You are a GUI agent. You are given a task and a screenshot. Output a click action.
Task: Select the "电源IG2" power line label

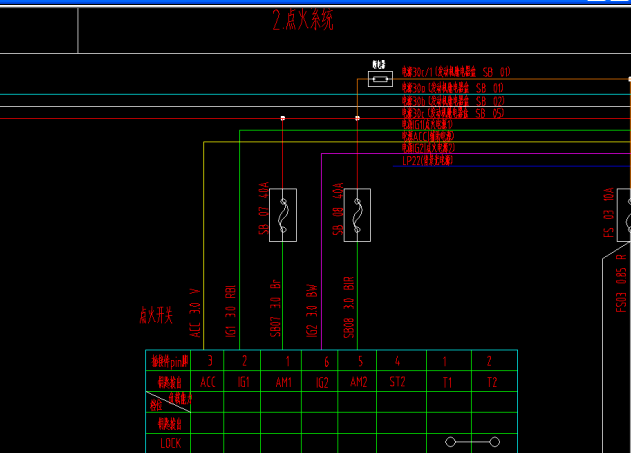click(x=429, y=148)
